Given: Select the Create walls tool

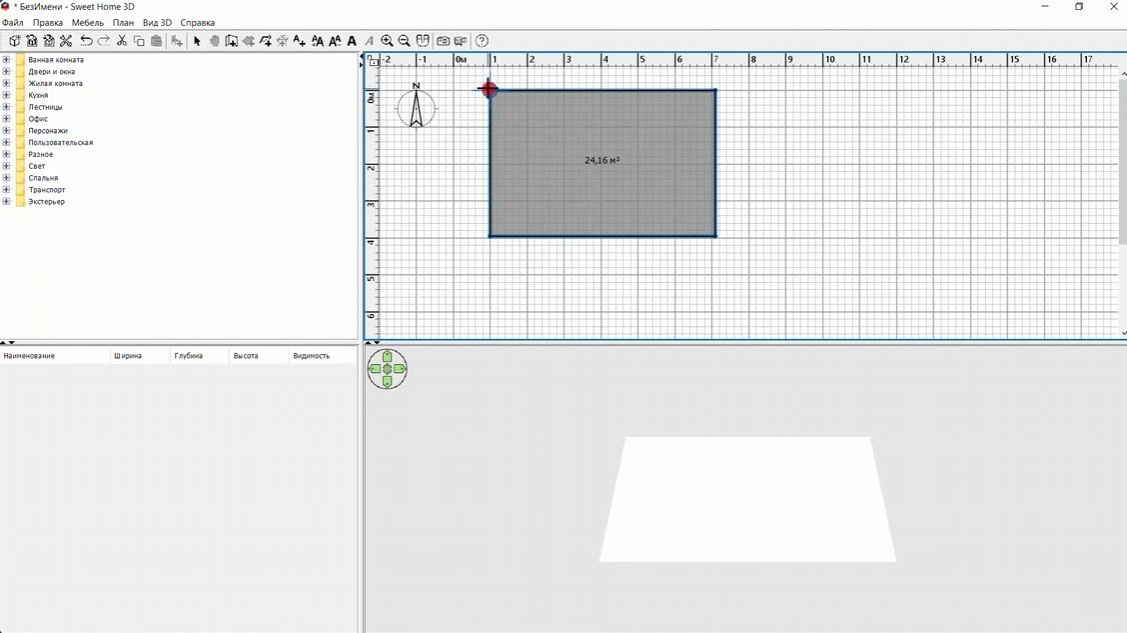Looking at the screenshot, I should (231, 41).
